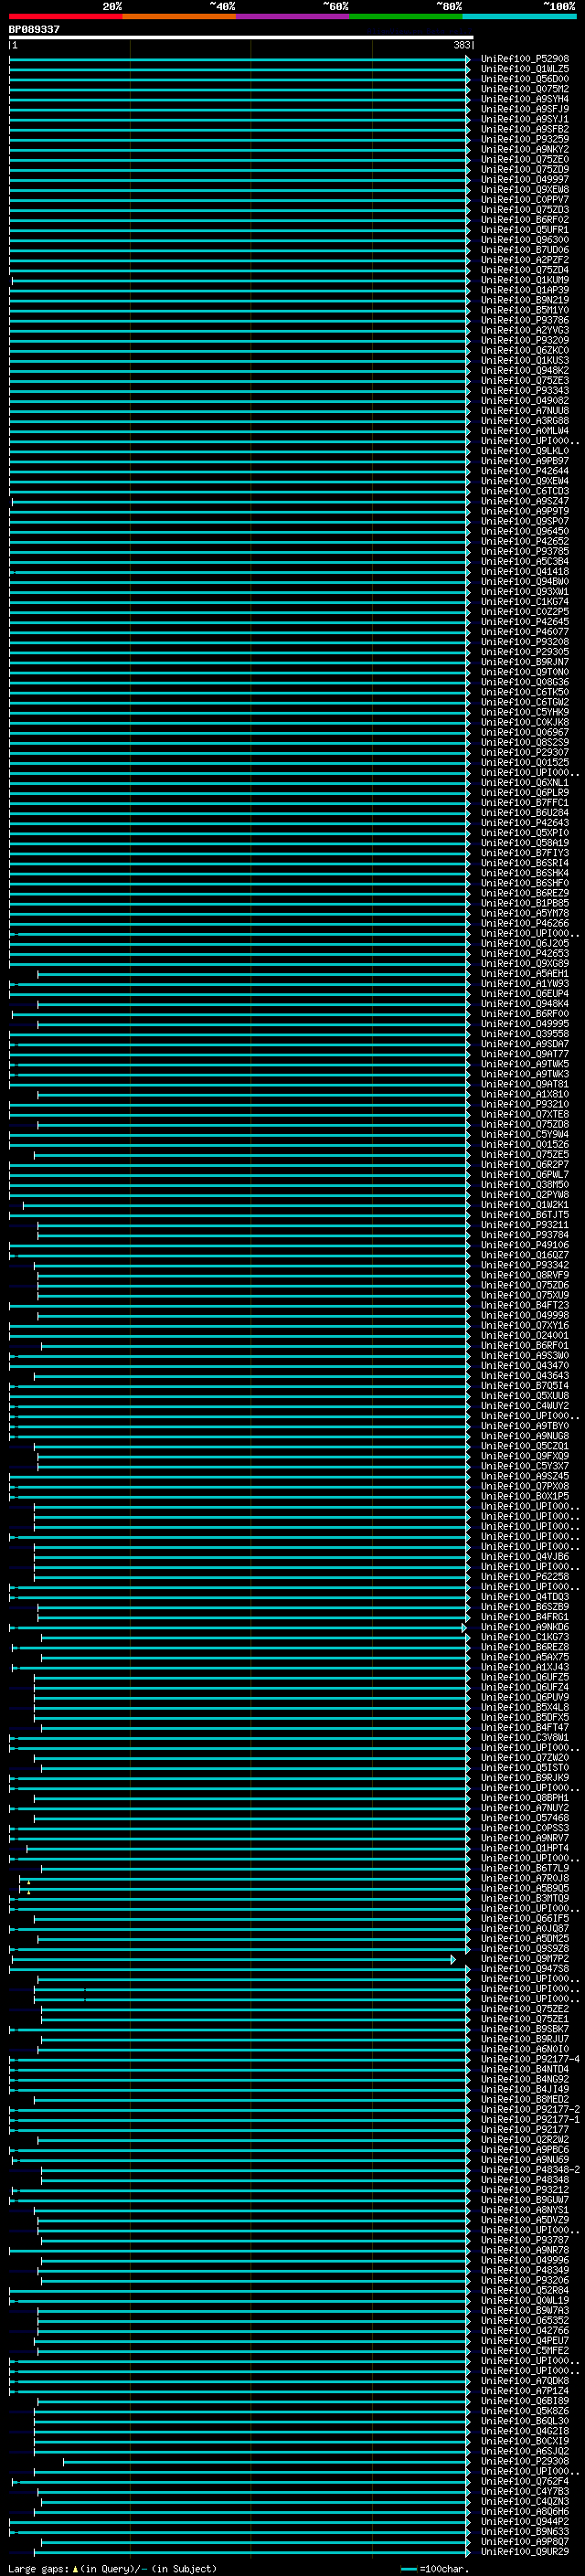Open hit UniRef100_A9SYH4
This screenshot has height=2576, width=585.
524,99
